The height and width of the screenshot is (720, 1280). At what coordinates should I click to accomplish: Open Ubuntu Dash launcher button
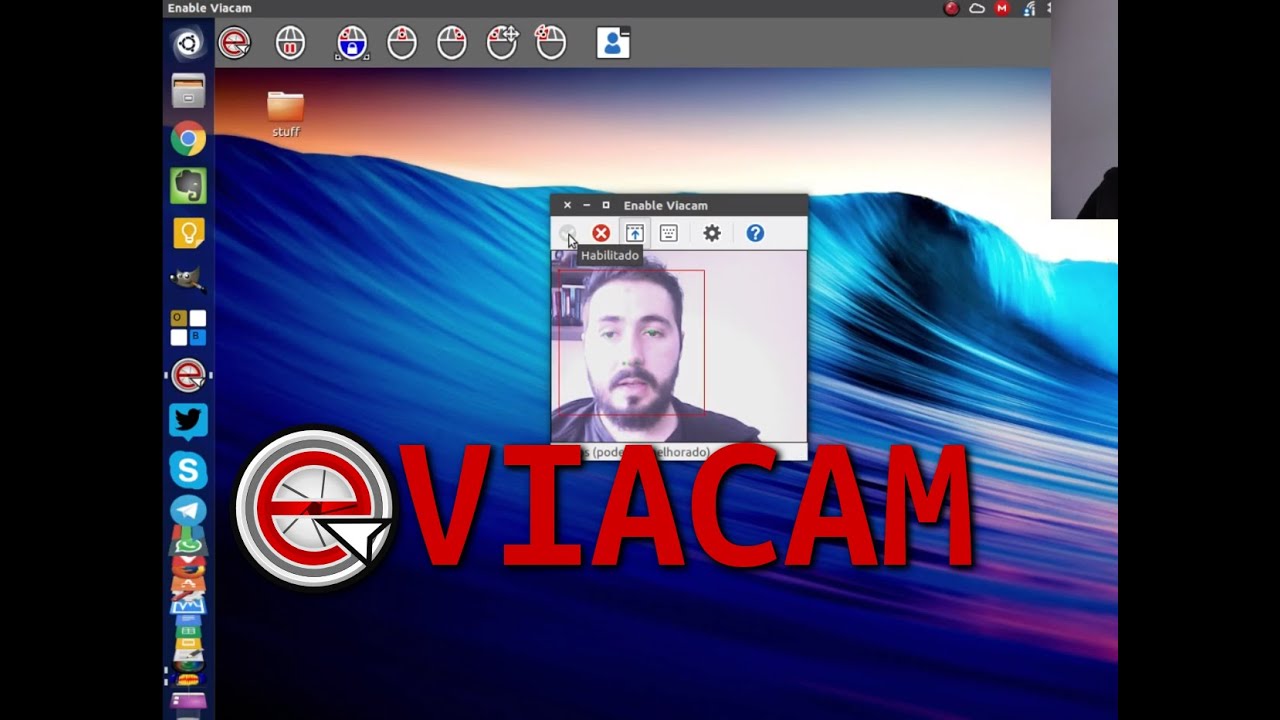(188, 43)
